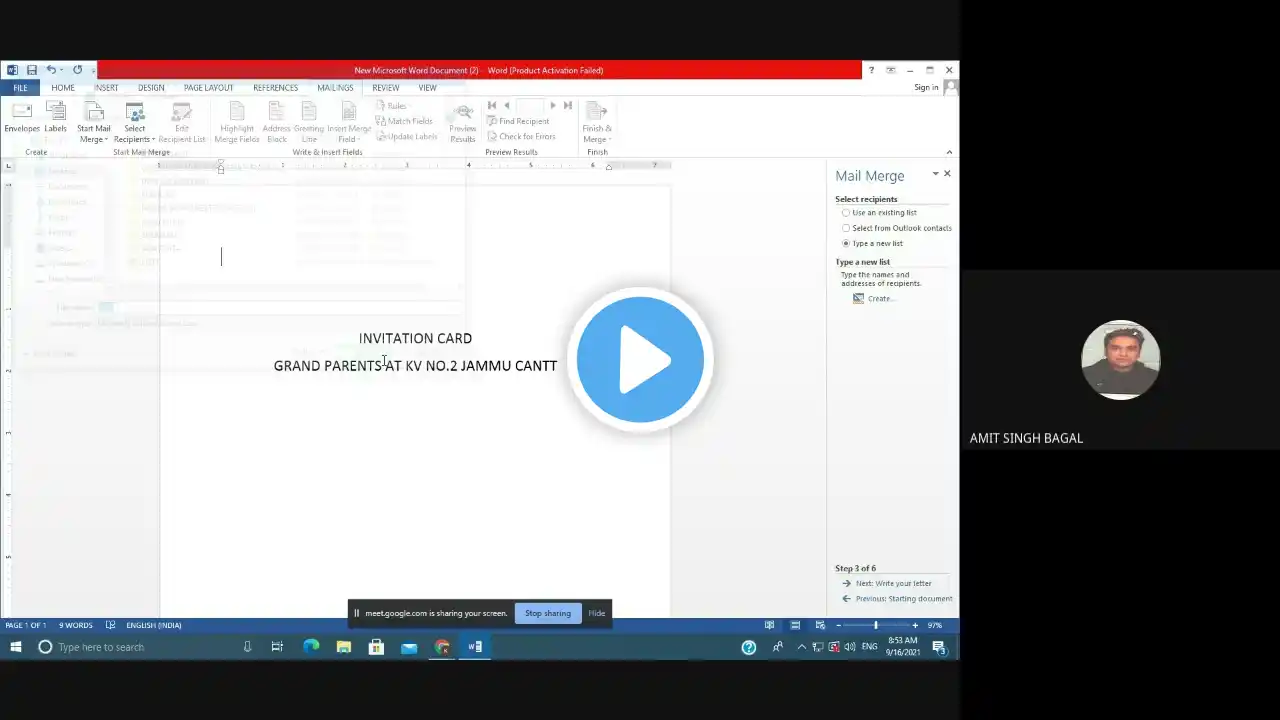Click Check for Errors in ribbon
Viewport: 1280px width, 720px height.
pyautogui.click(x=521, y=136)
